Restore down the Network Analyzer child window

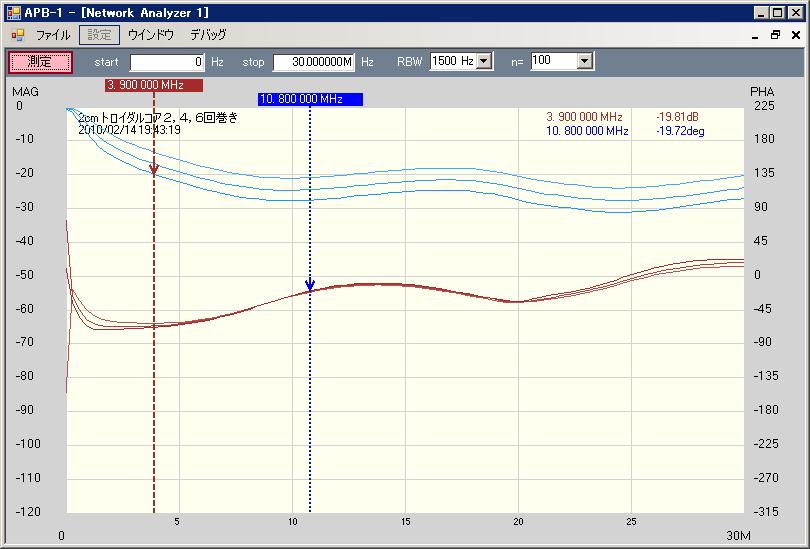tap(775, 35)
